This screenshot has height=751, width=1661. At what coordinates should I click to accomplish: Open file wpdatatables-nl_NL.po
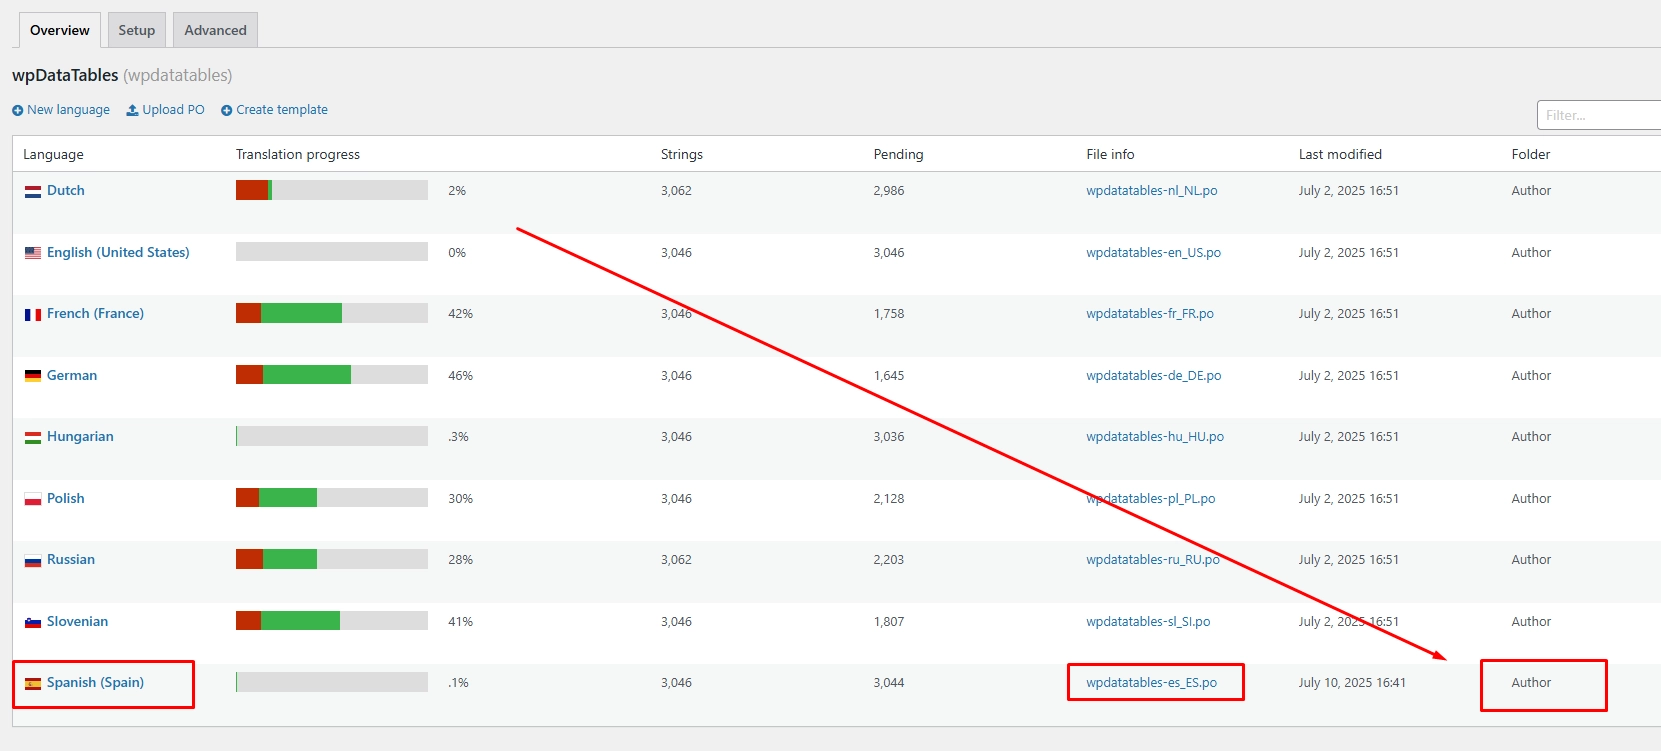click(1152, 190)
